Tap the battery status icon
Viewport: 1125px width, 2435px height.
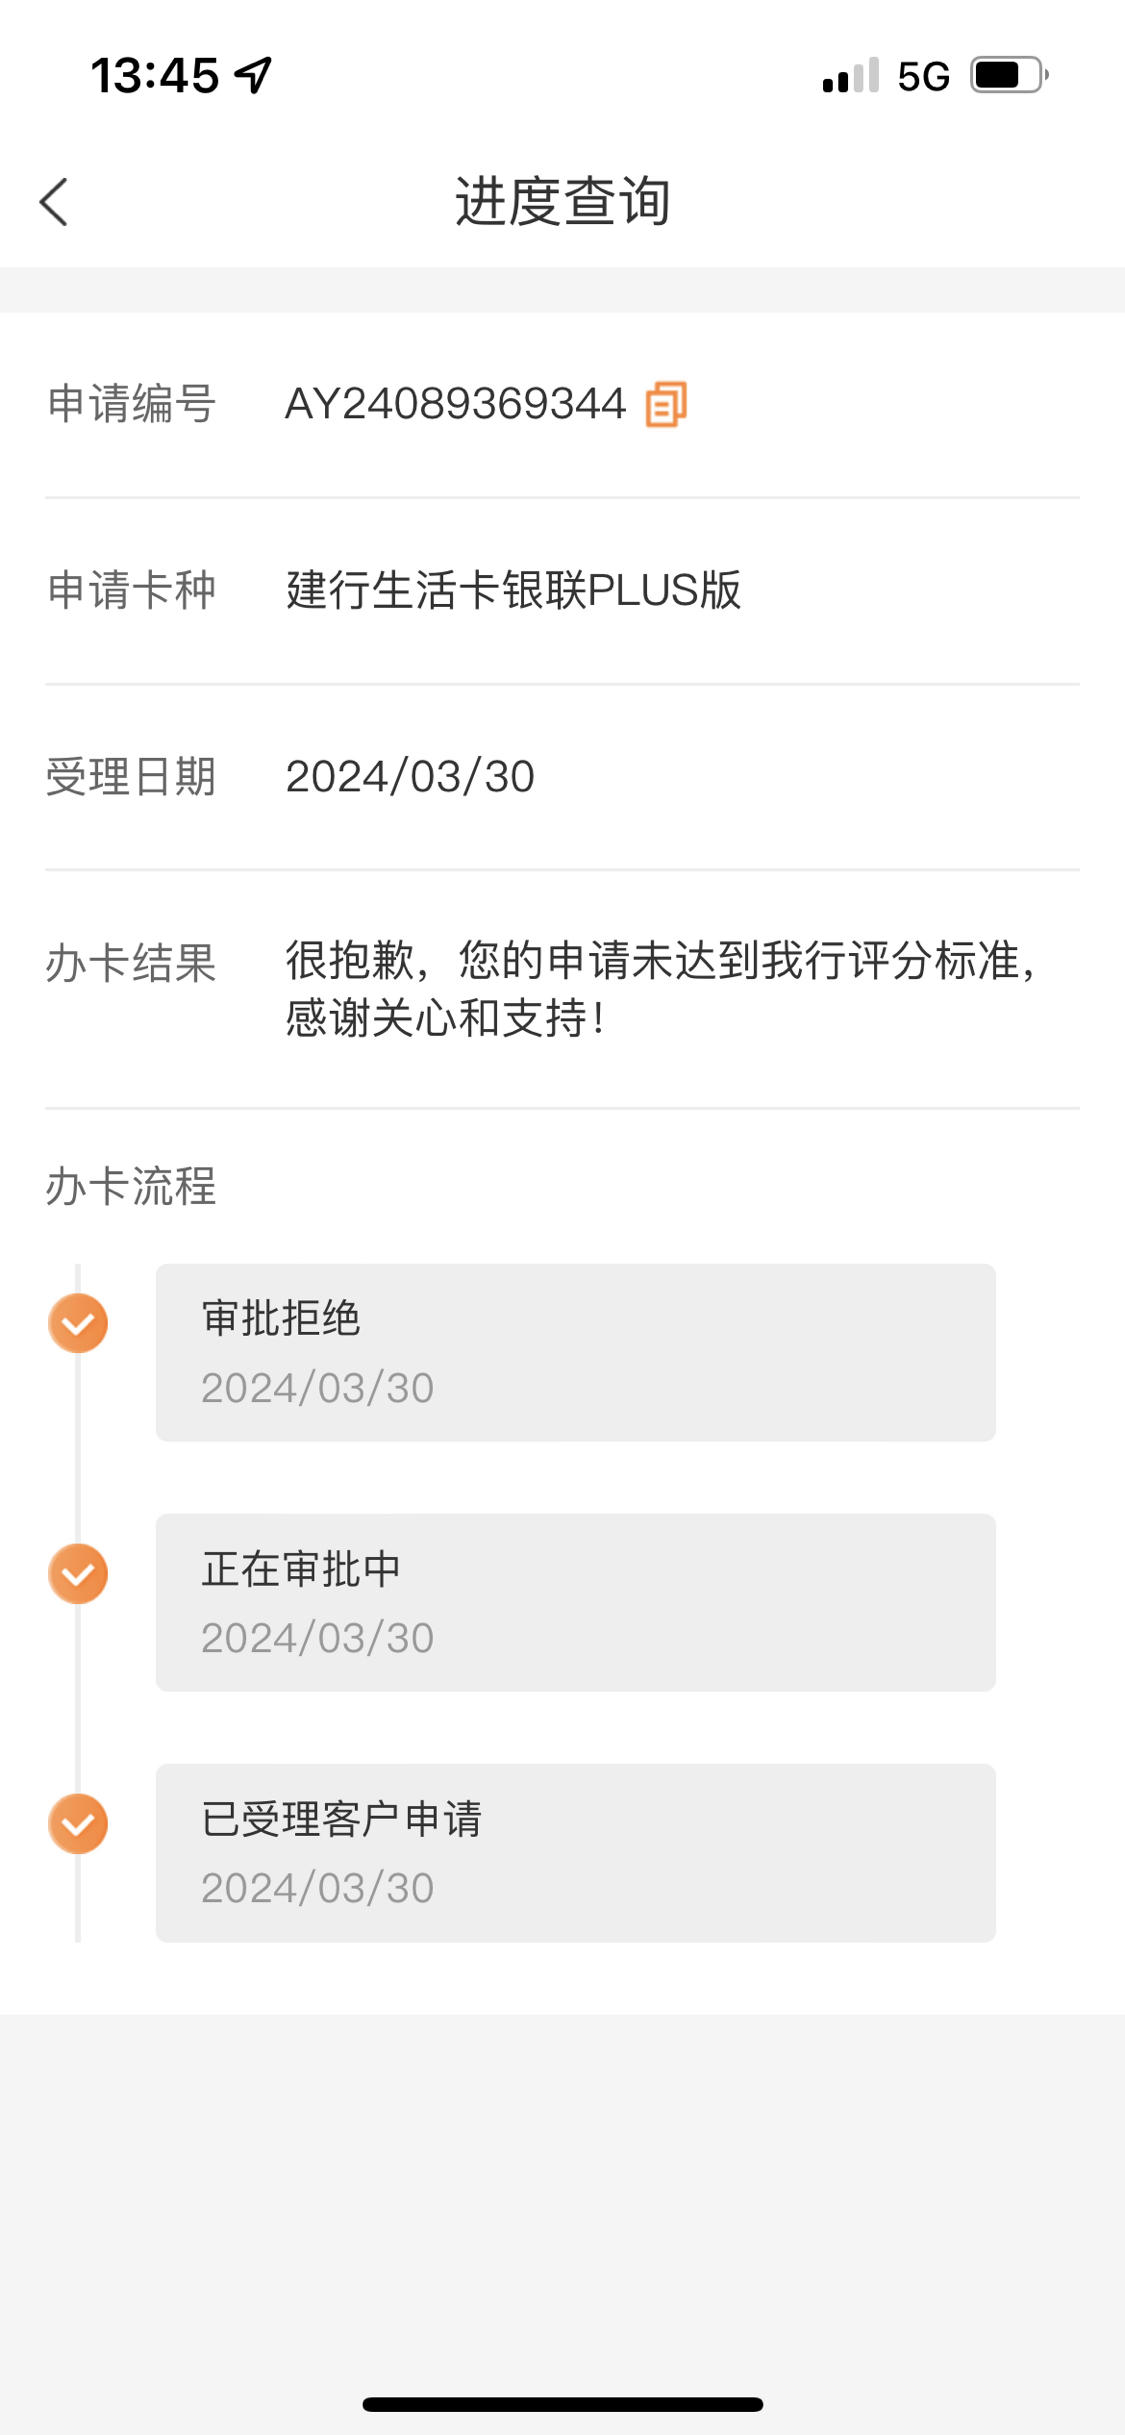click(x=1009, y=75)
